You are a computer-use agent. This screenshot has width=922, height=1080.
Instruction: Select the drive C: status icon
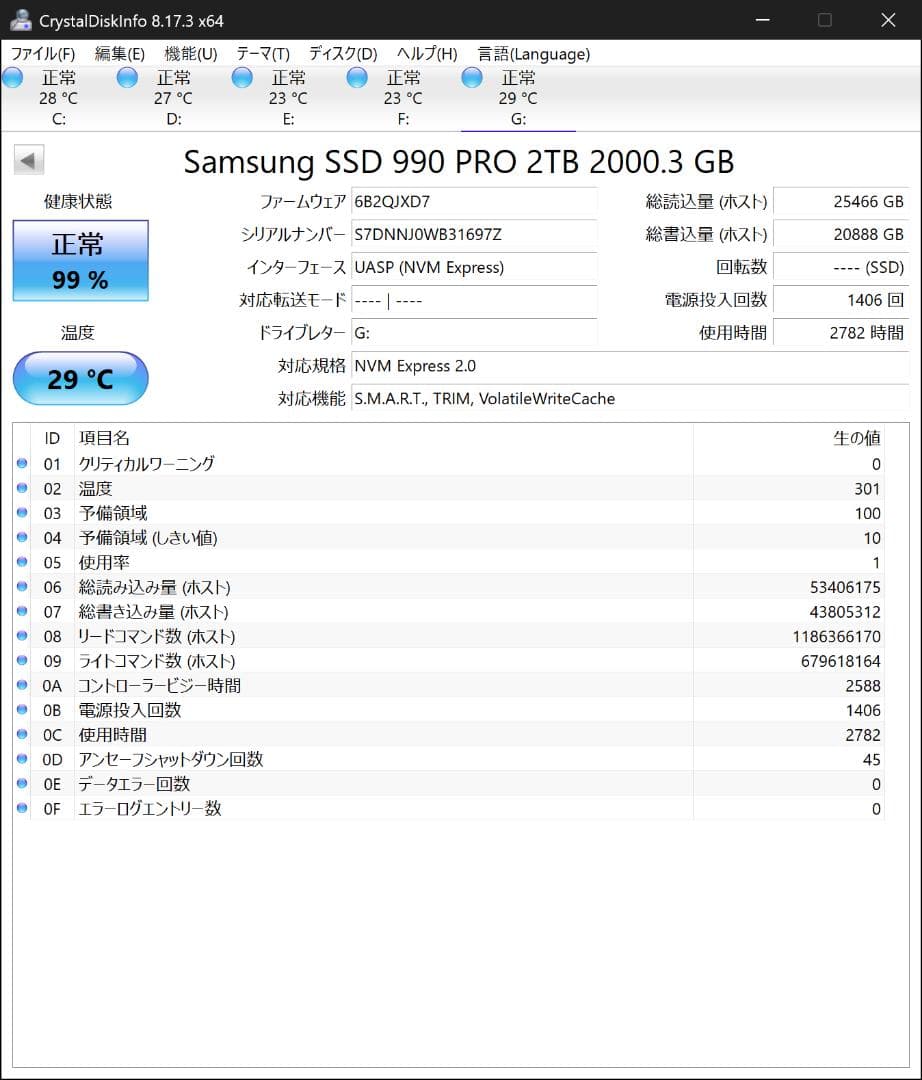pyautogui.click(x=13, y=77)
